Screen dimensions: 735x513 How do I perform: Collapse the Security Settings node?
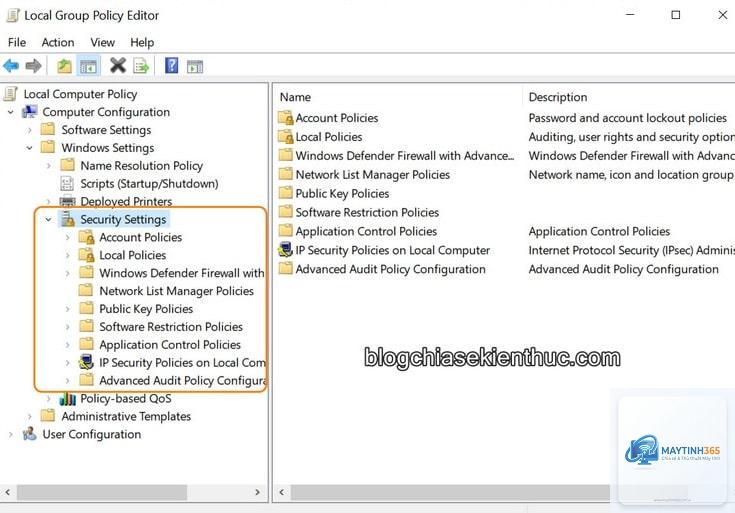[x=49, y=219]
